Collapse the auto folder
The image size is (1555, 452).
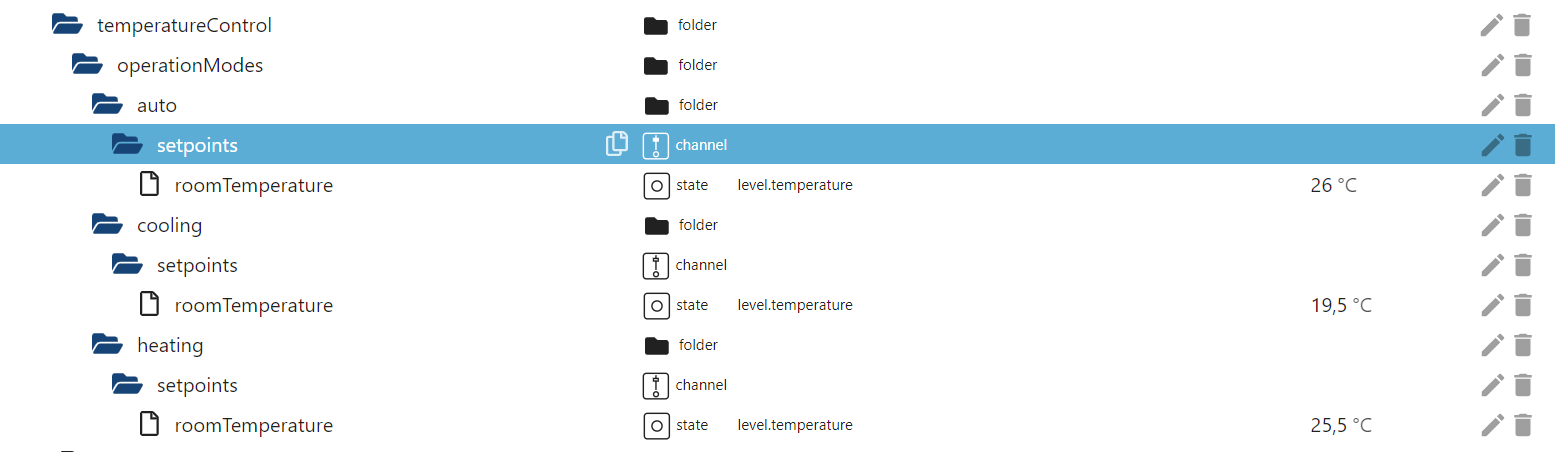[106, 105]
